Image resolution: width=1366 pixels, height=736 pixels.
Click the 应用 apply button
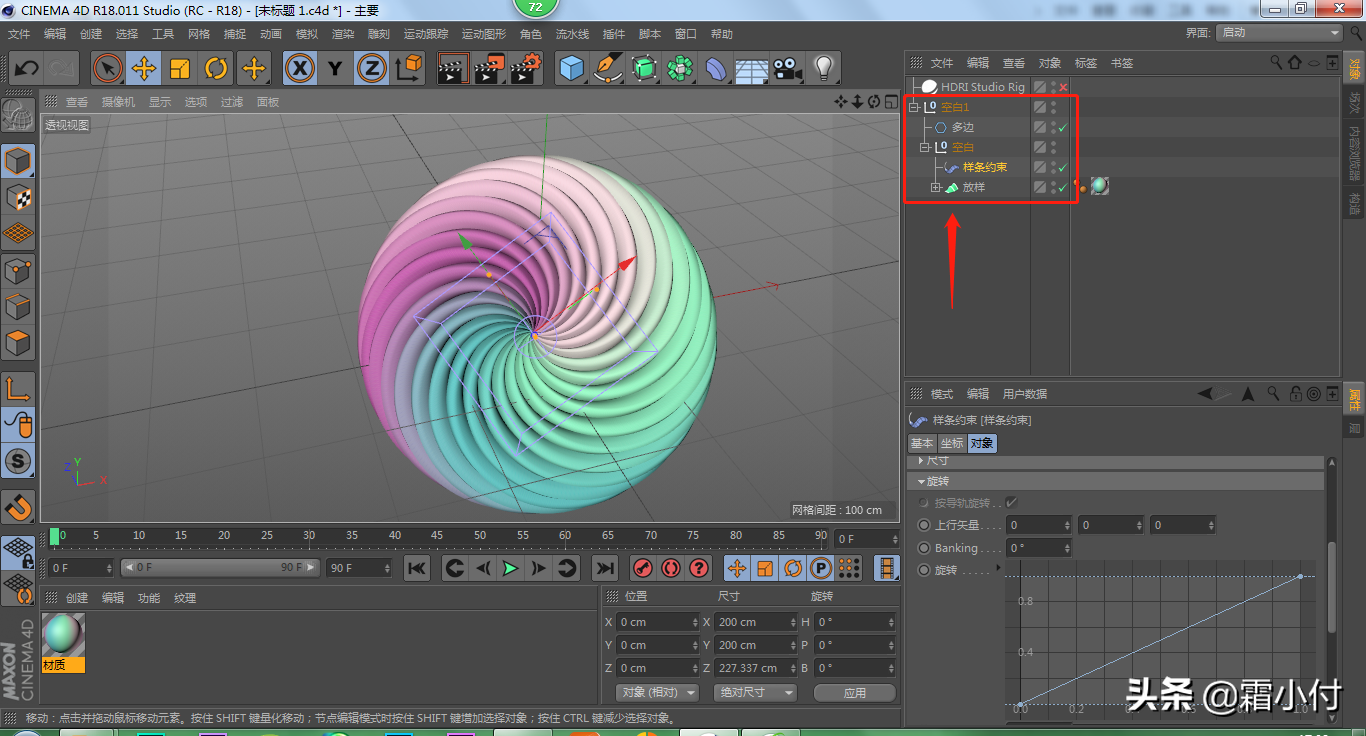854,692
